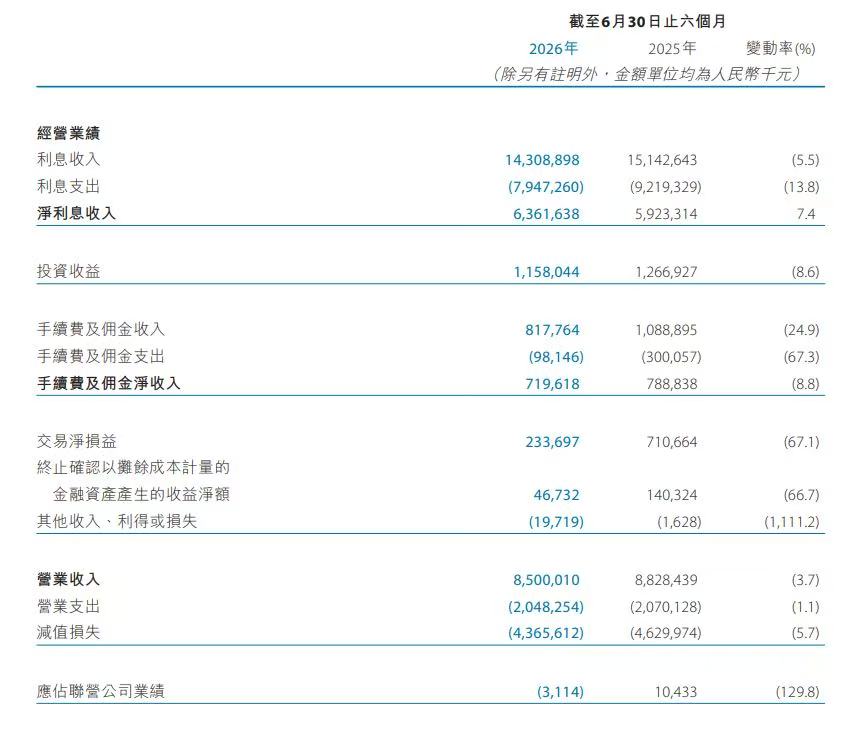The height and width of the screenshot is (730, 860).
Task: Select the 經營業績 section heading
Action: pos(69,133)
